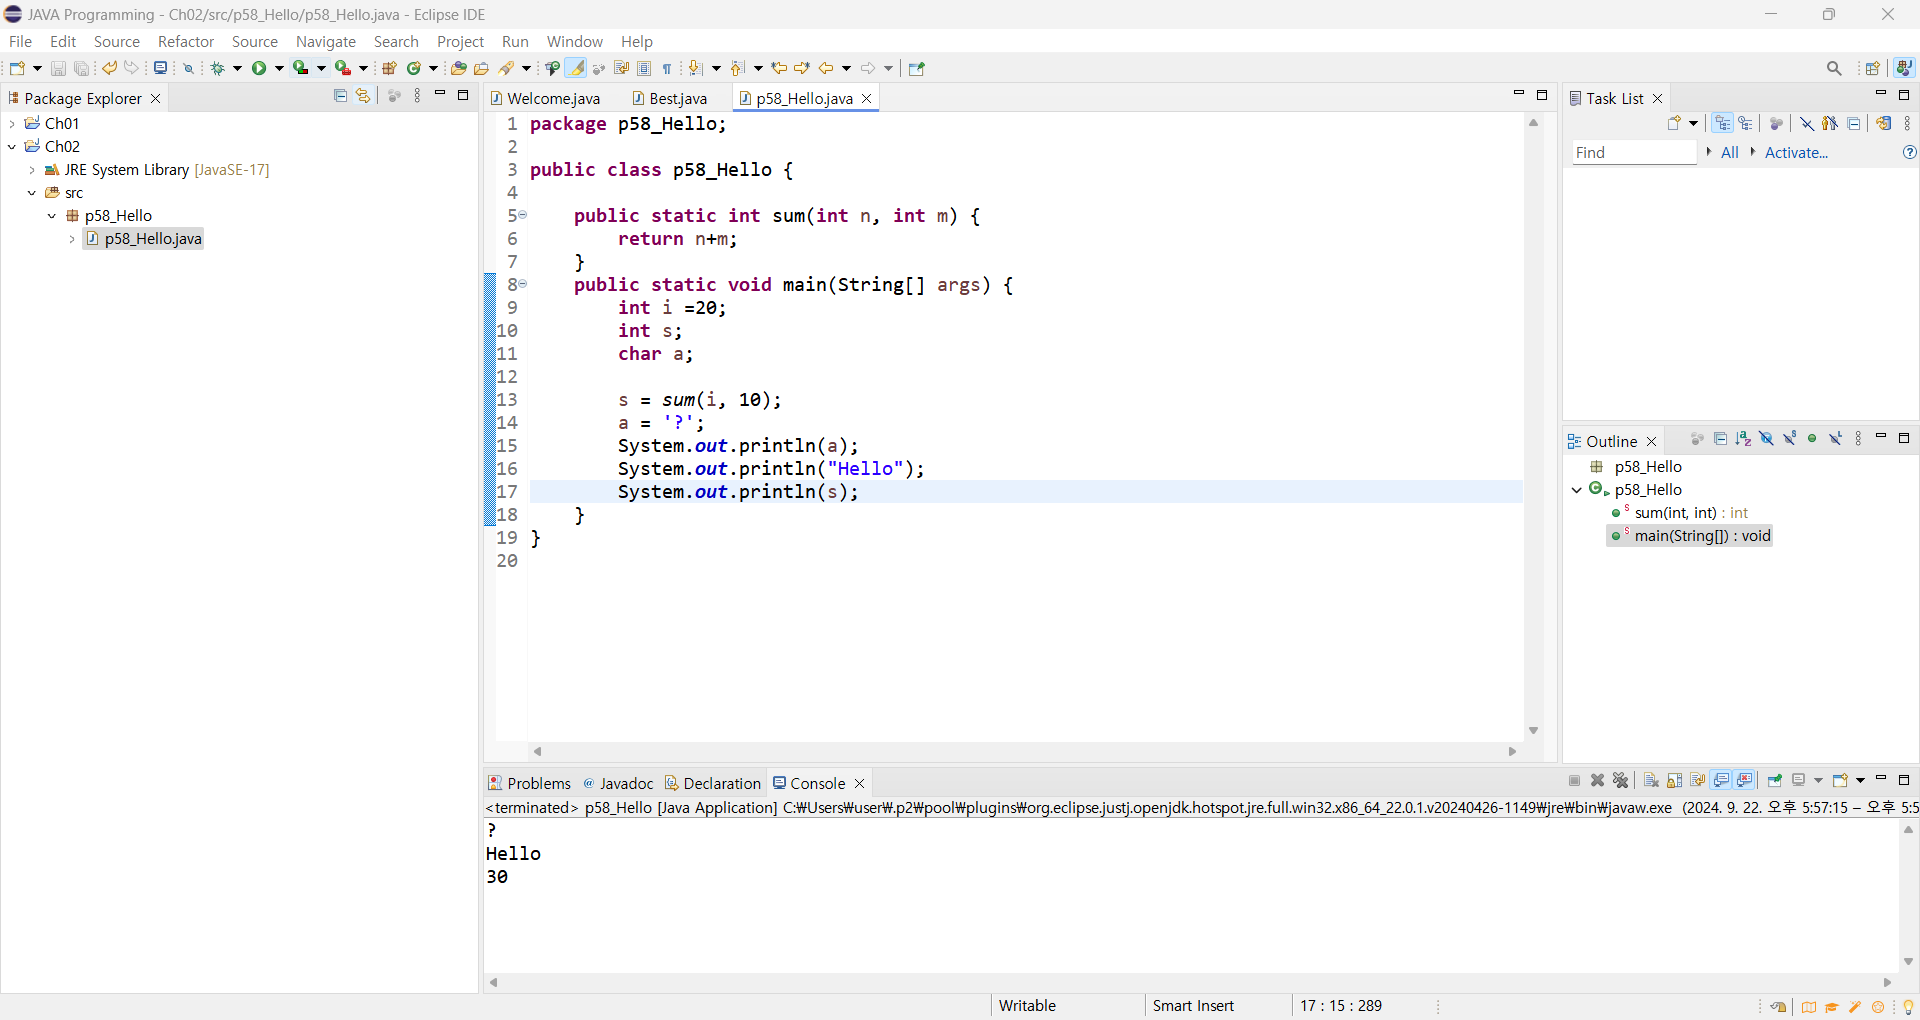Click Synchronize Changed in Task List
1920x1020 pixels.
(1884, 123)
